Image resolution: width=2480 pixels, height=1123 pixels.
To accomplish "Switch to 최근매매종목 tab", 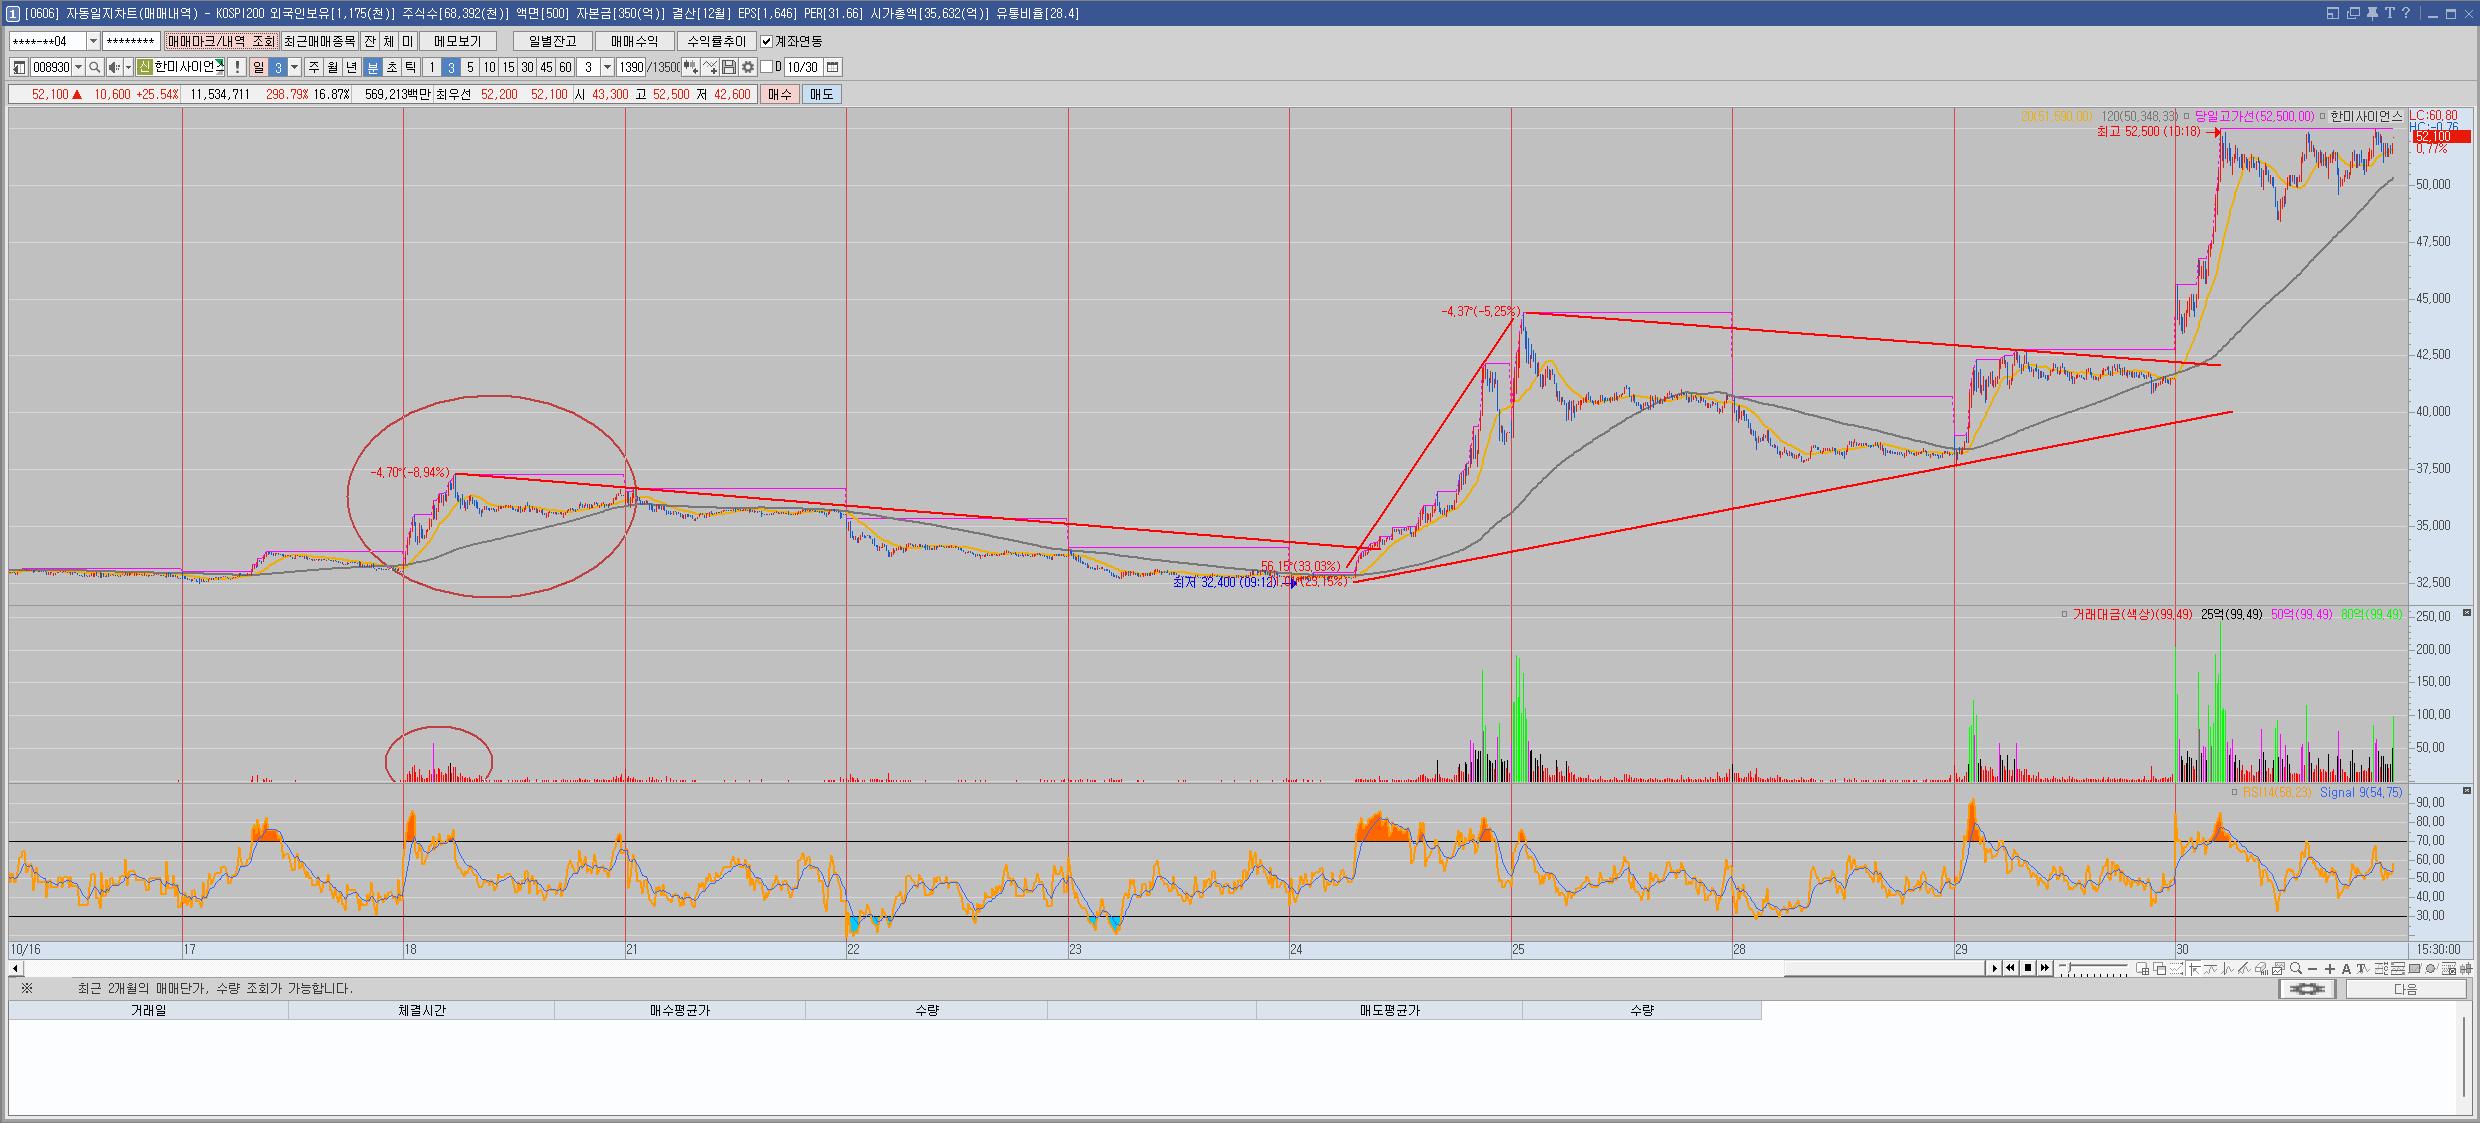I will (319, 41).
